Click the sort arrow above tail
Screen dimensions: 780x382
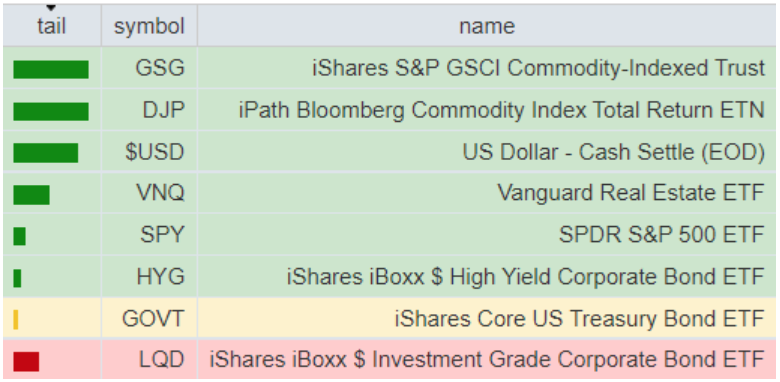(x=51, y=8)
